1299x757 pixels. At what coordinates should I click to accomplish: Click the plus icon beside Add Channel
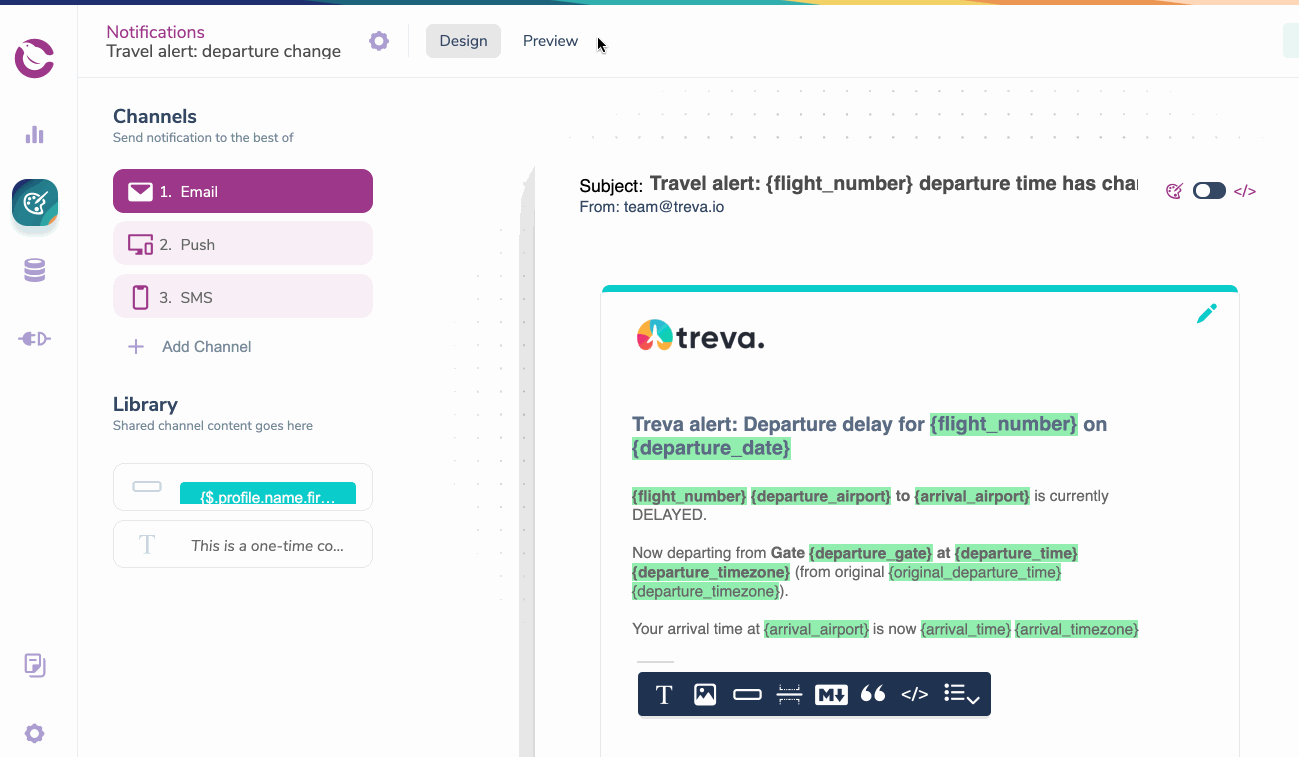(136, 347)
